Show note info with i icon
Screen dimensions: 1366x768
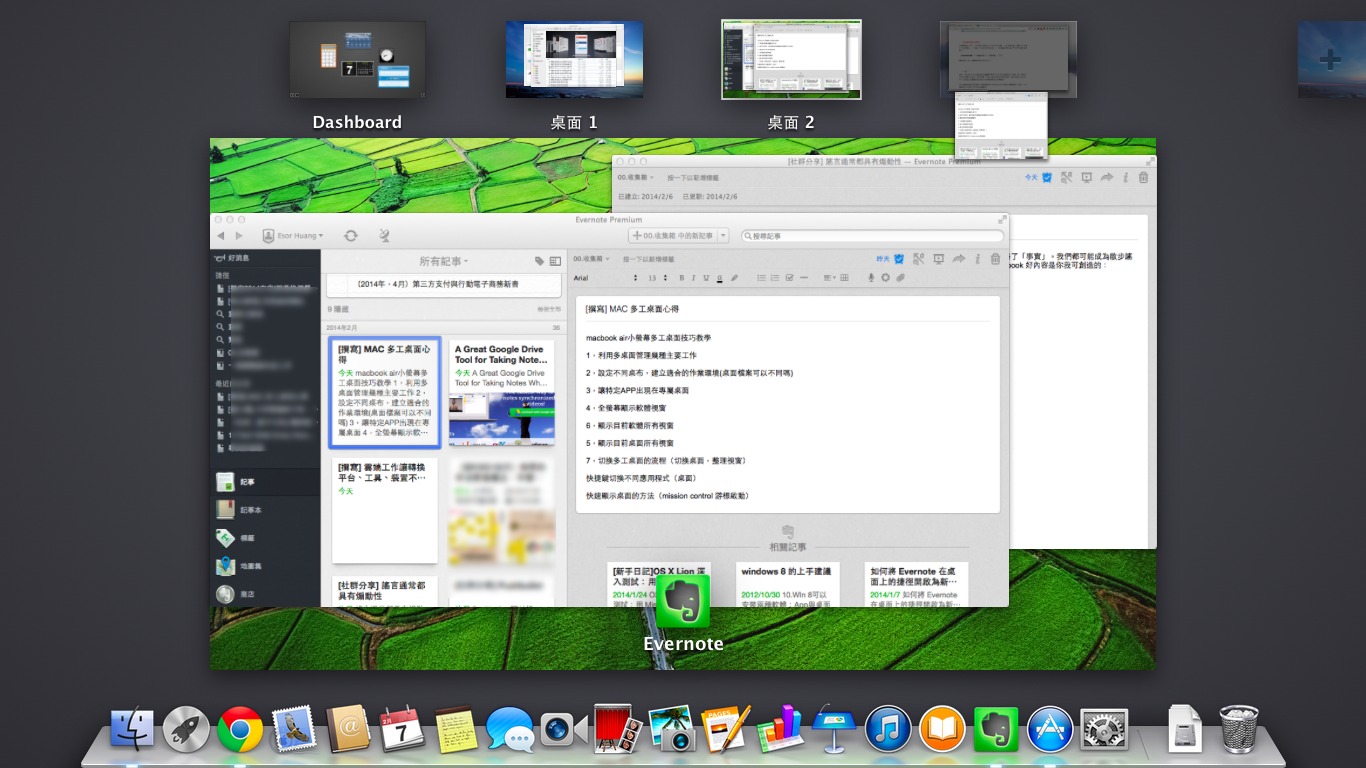pos(977,259)
